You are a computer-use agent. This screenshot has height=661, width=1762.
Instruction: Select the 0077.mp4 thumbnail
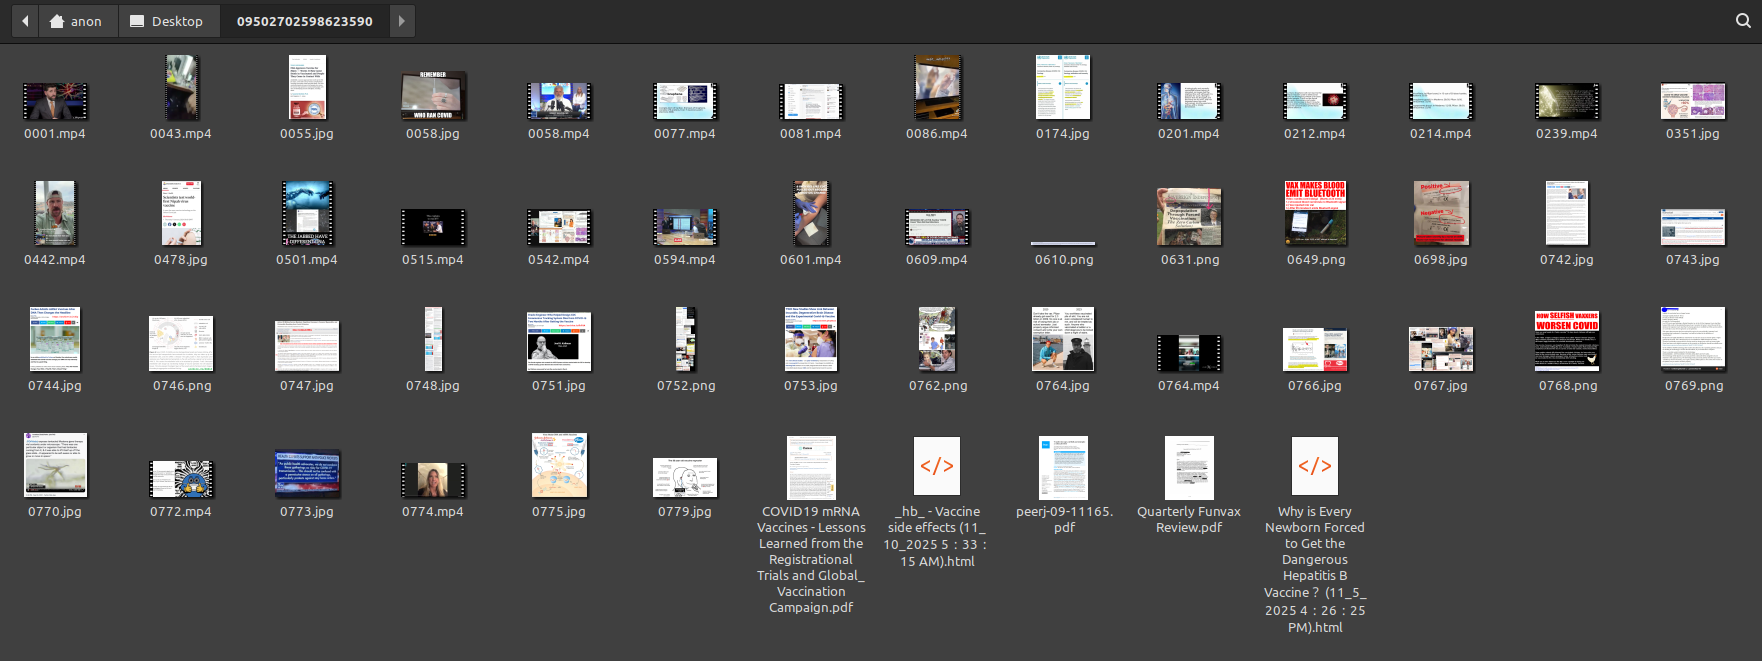(685, 101)
